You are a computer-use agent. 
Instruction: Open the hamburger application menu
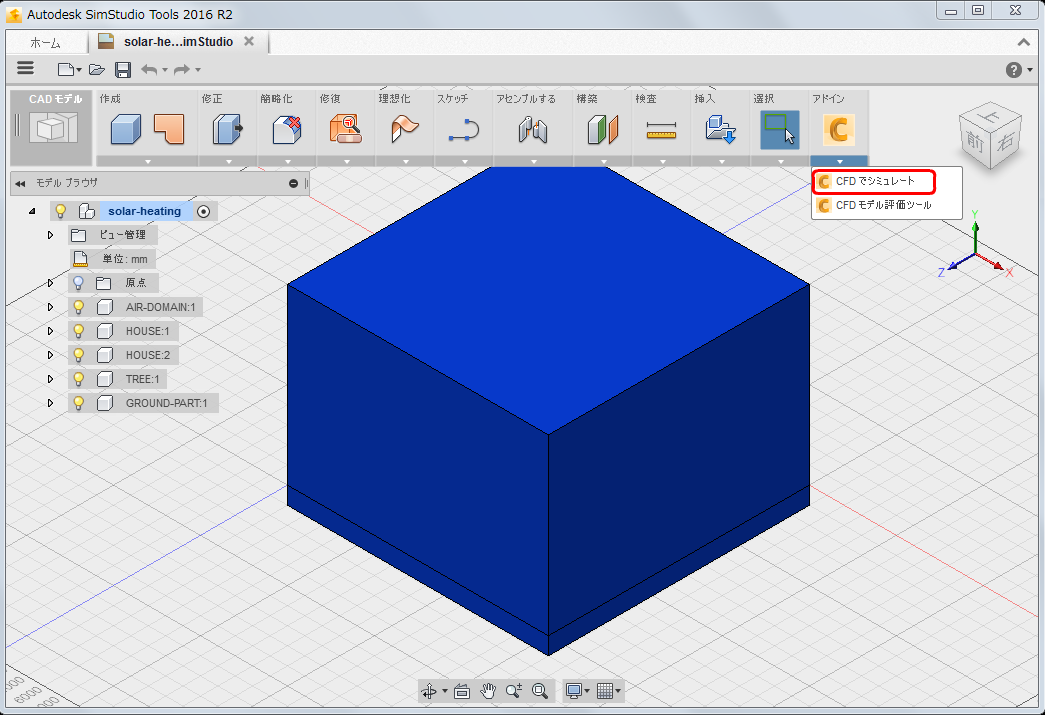[25, 68]
